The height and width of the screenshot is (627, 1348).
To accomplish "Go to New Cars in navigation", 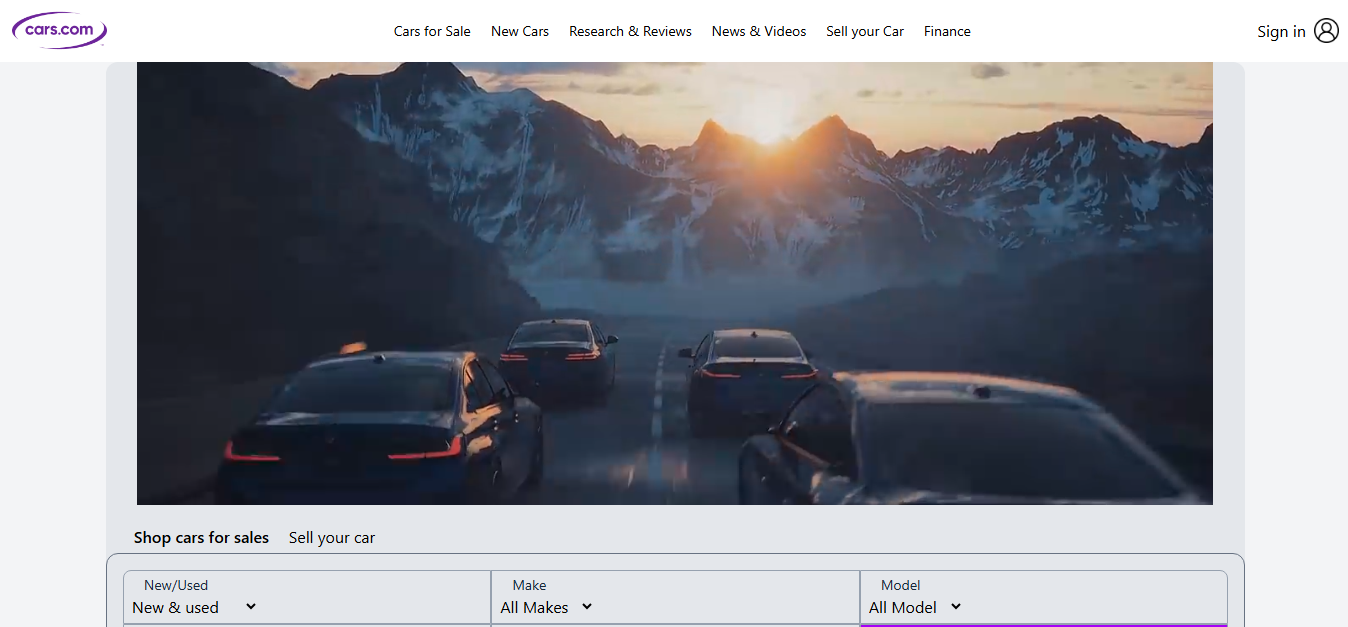I will point(520,31).
